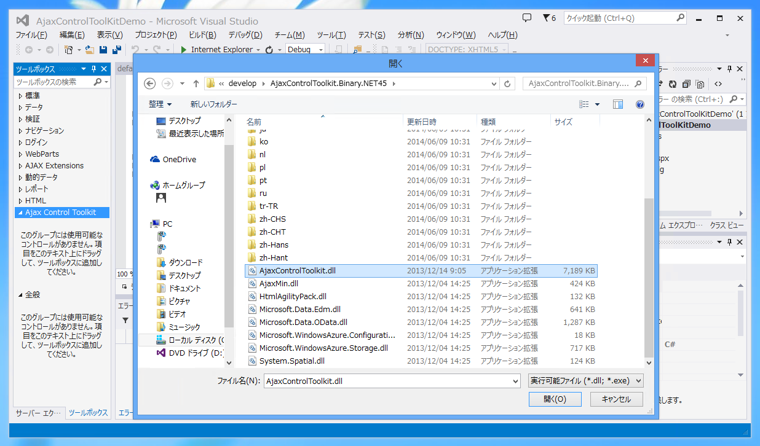Click the help icon in Open dialog
The height and width of the screenshot is (446, 760).
[640, 104]
